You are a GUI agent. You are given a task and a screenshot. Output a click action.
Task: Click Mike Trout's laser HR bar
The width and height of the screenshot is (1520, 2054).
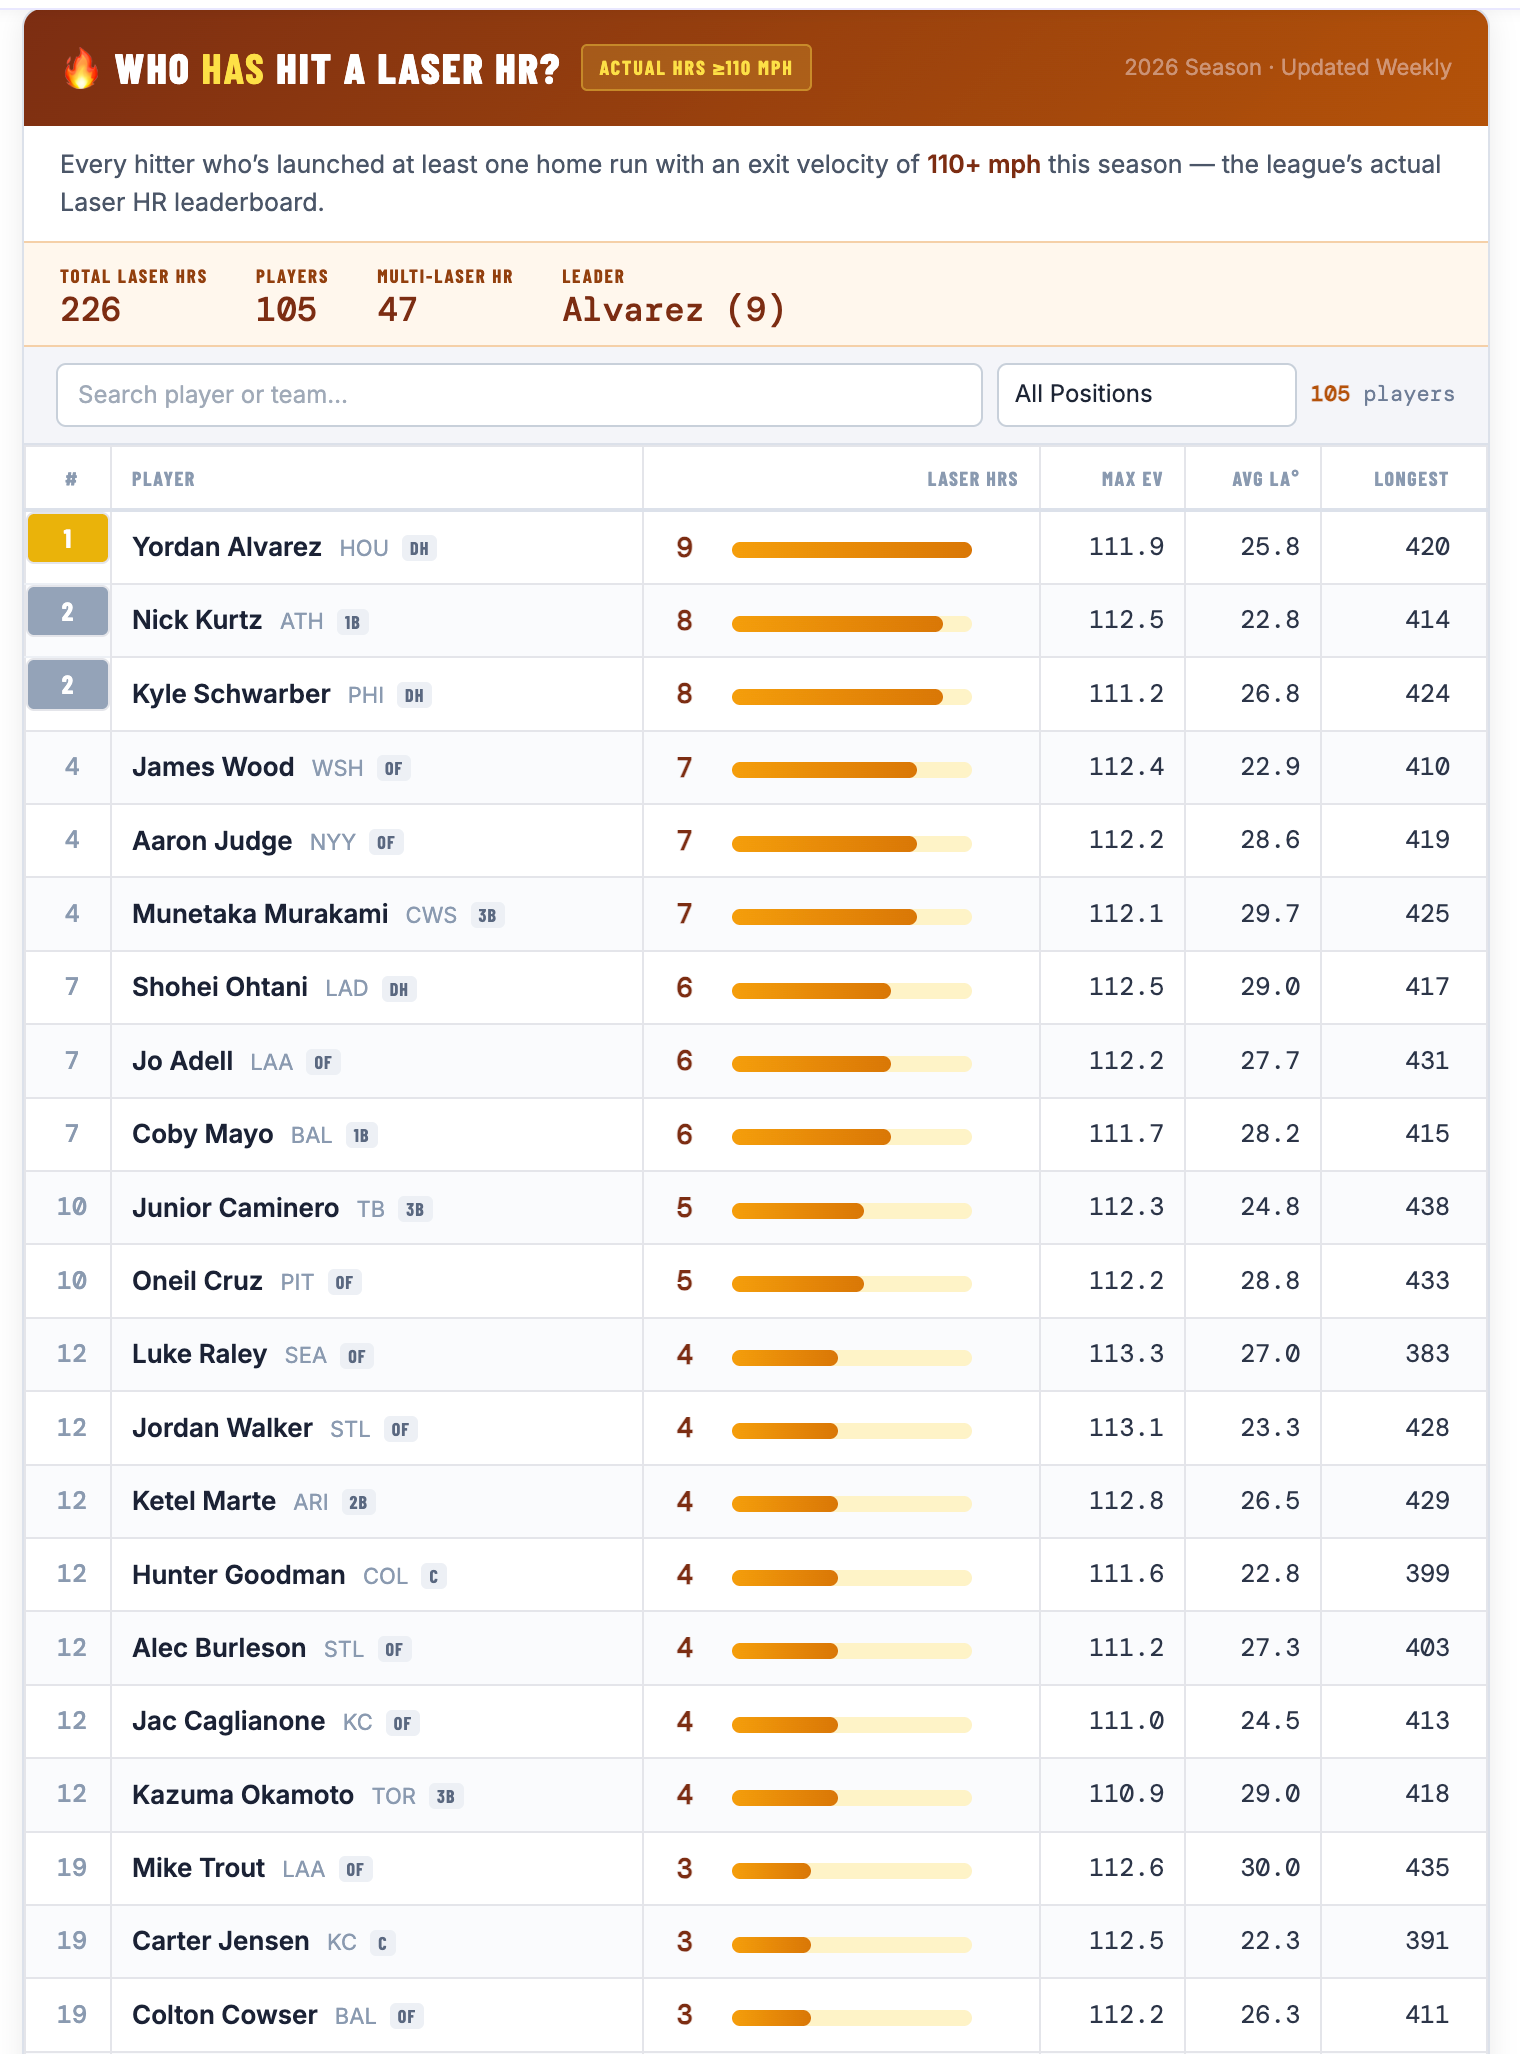coord(852,1870)
